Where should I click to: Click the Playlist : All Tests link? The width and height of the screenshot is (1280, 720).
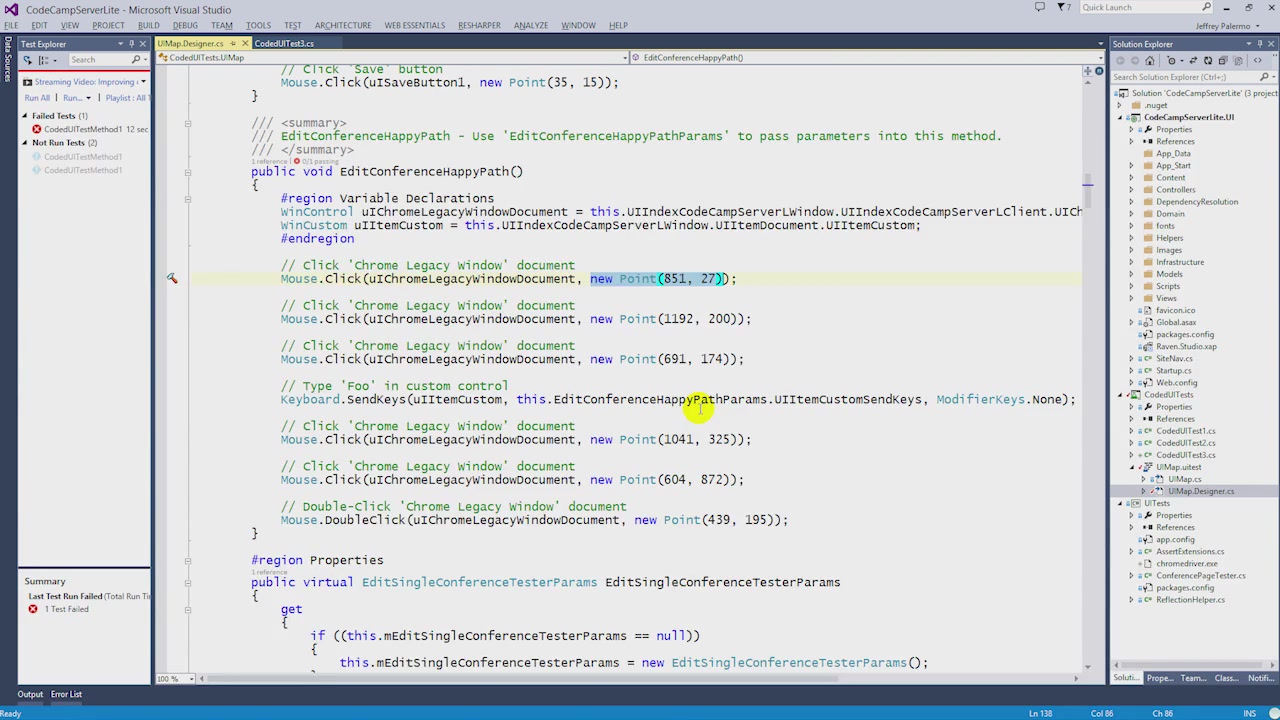(x=127, y=98)
